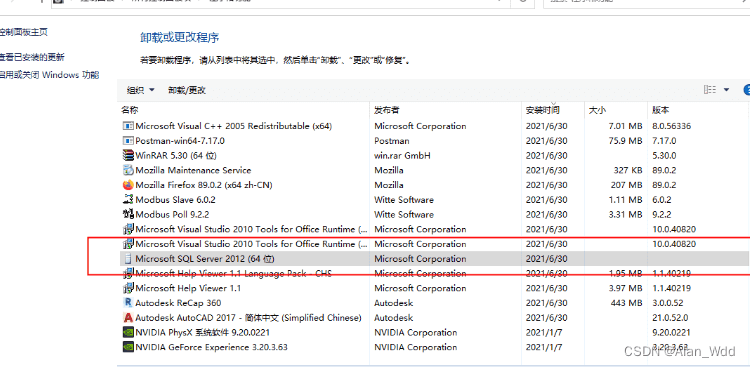This screenshot has height=367, width=750.
Task: Click the Postman-win64-7.17.0 icon
Action: click(128, 141)
